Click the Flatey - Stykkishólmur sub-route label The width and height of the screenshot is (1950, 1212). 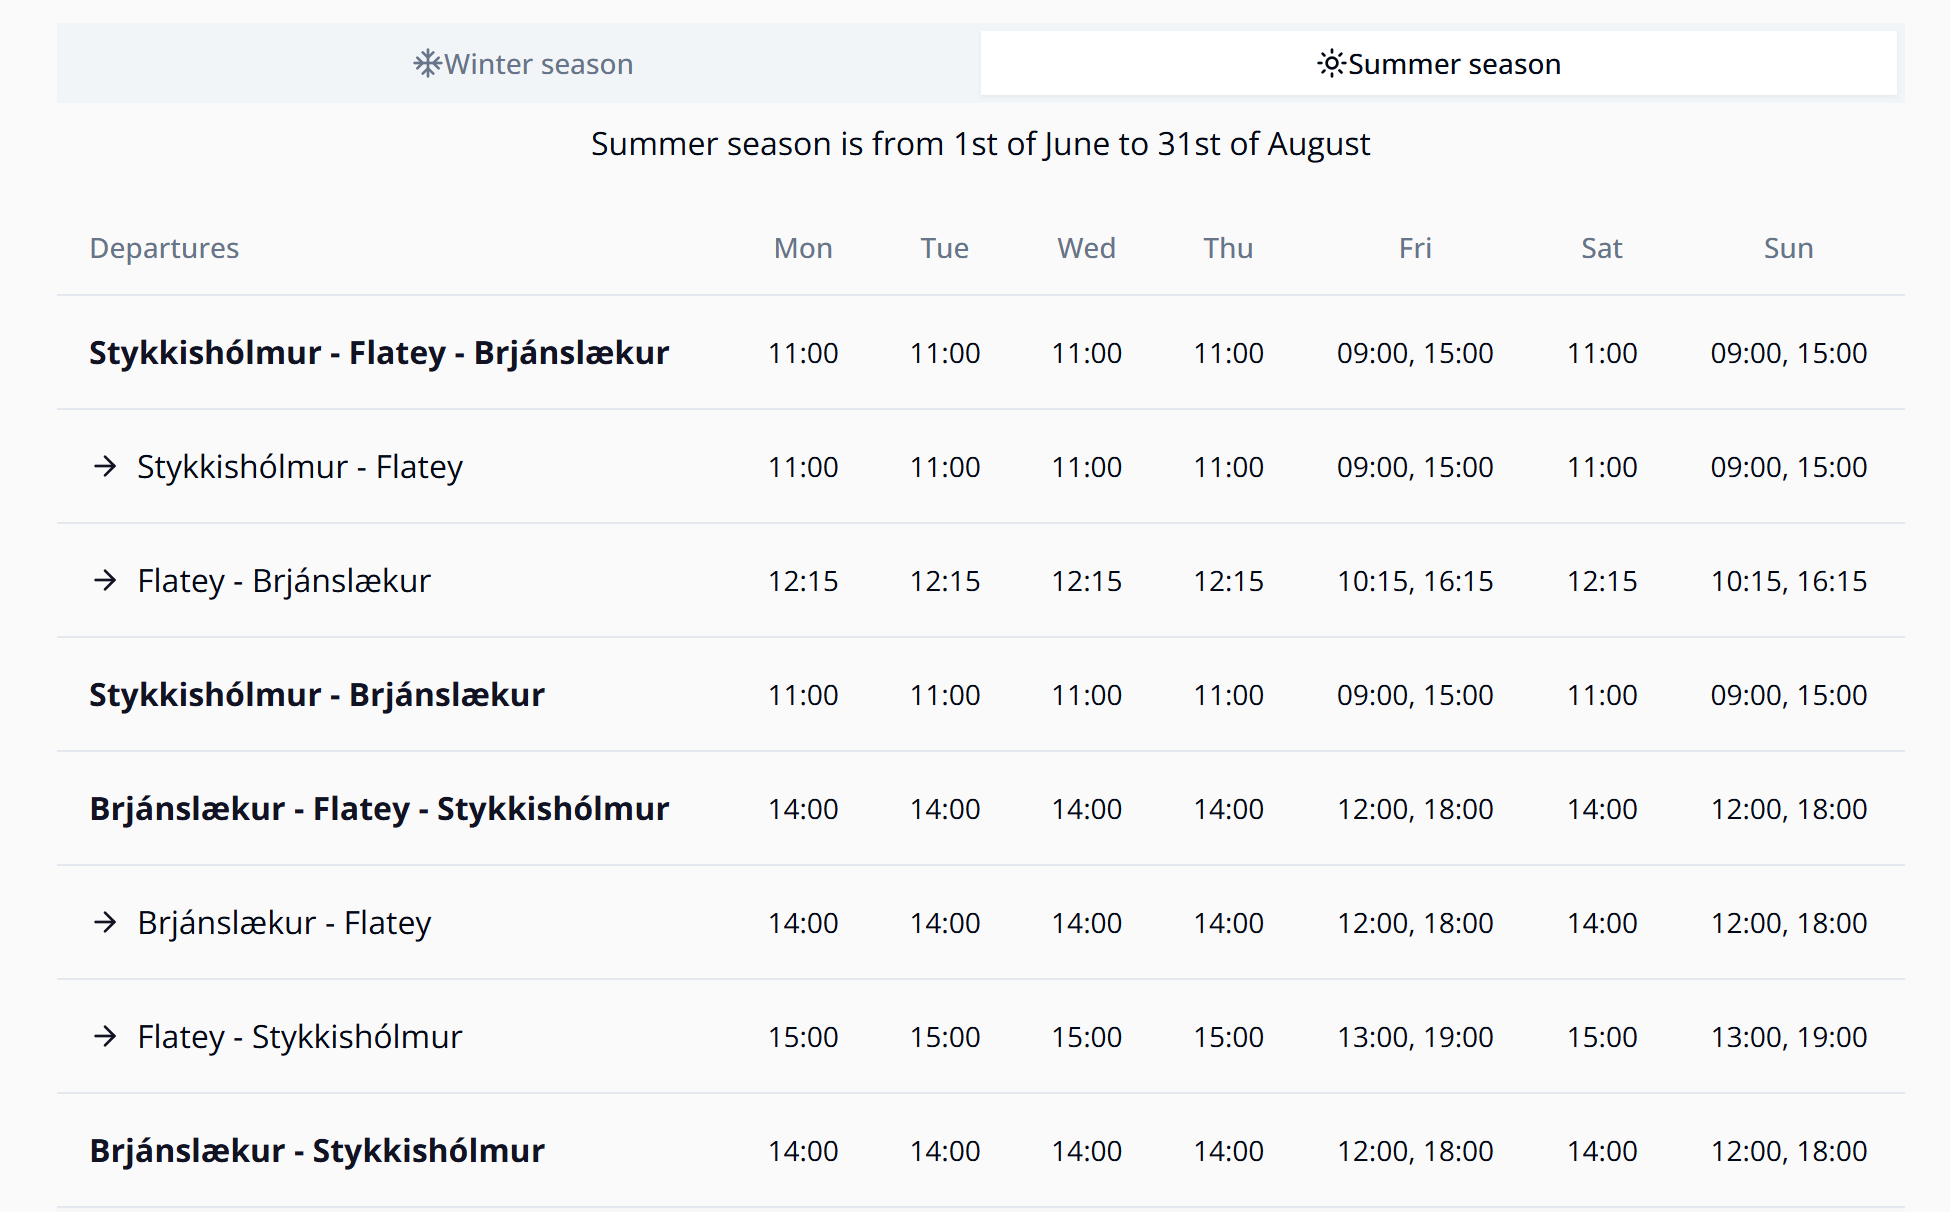[300, 1037]
